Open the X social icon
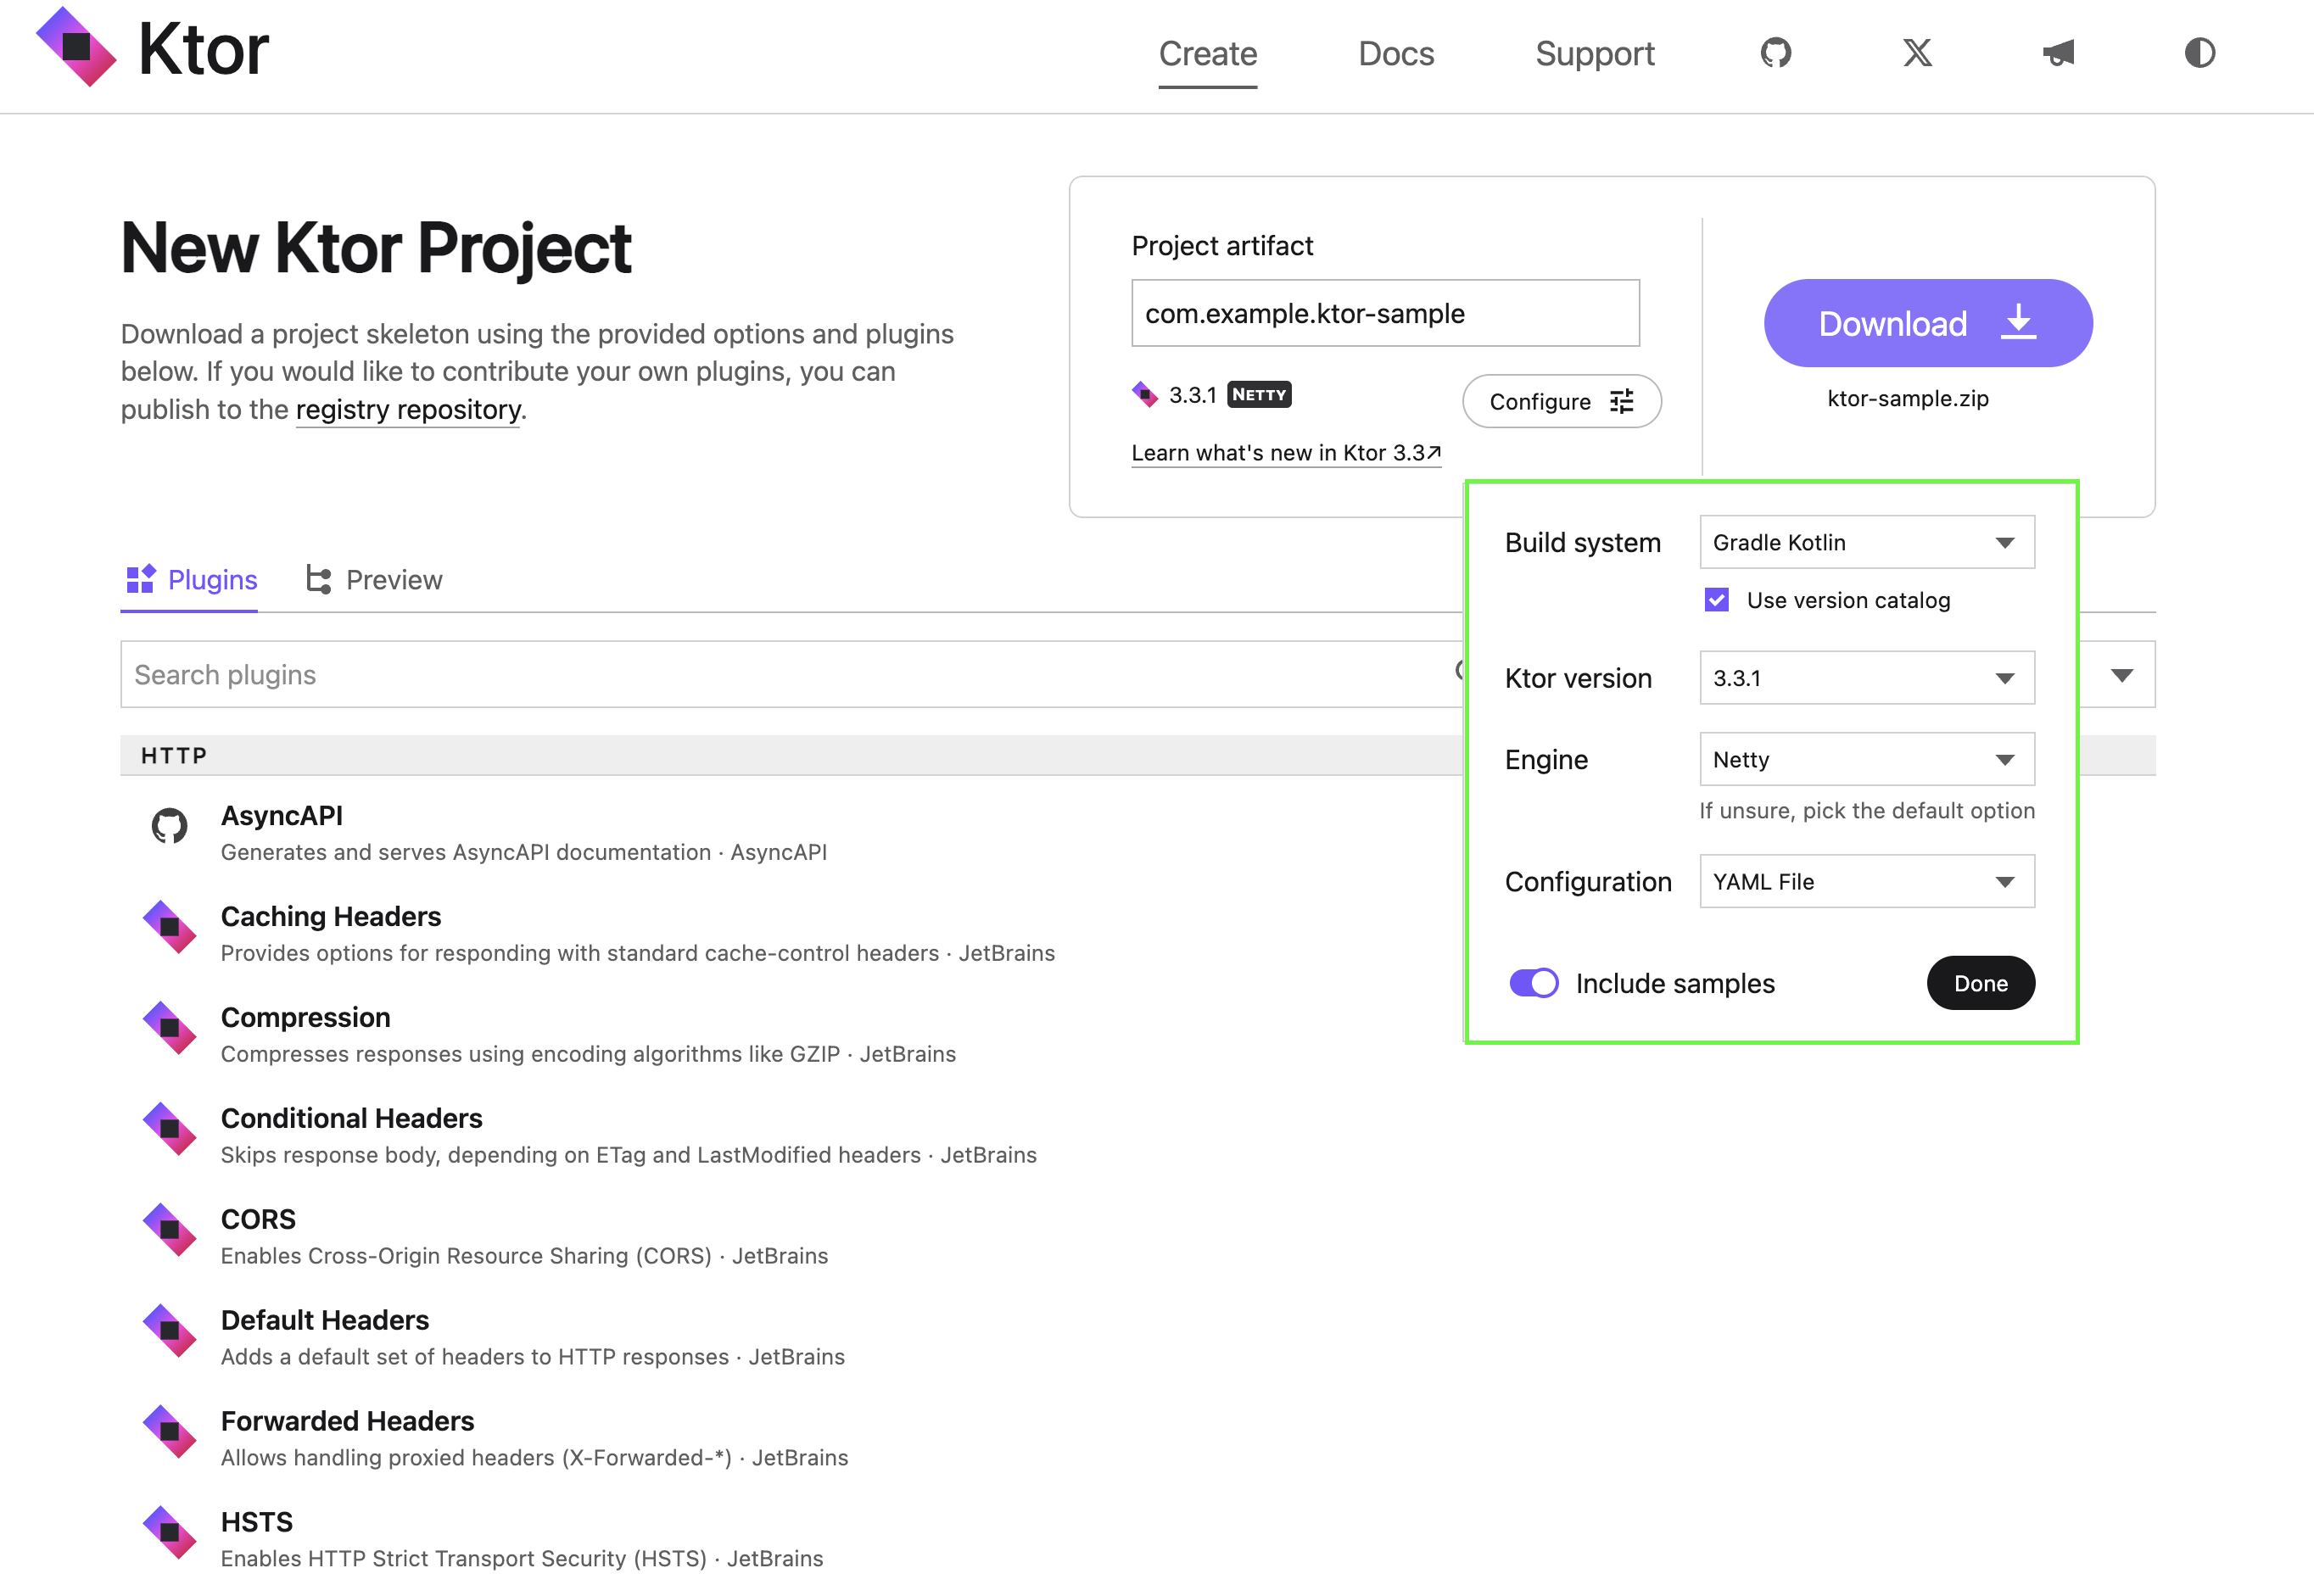The image size is (2314, 1596). click(x=1917, y=53)
